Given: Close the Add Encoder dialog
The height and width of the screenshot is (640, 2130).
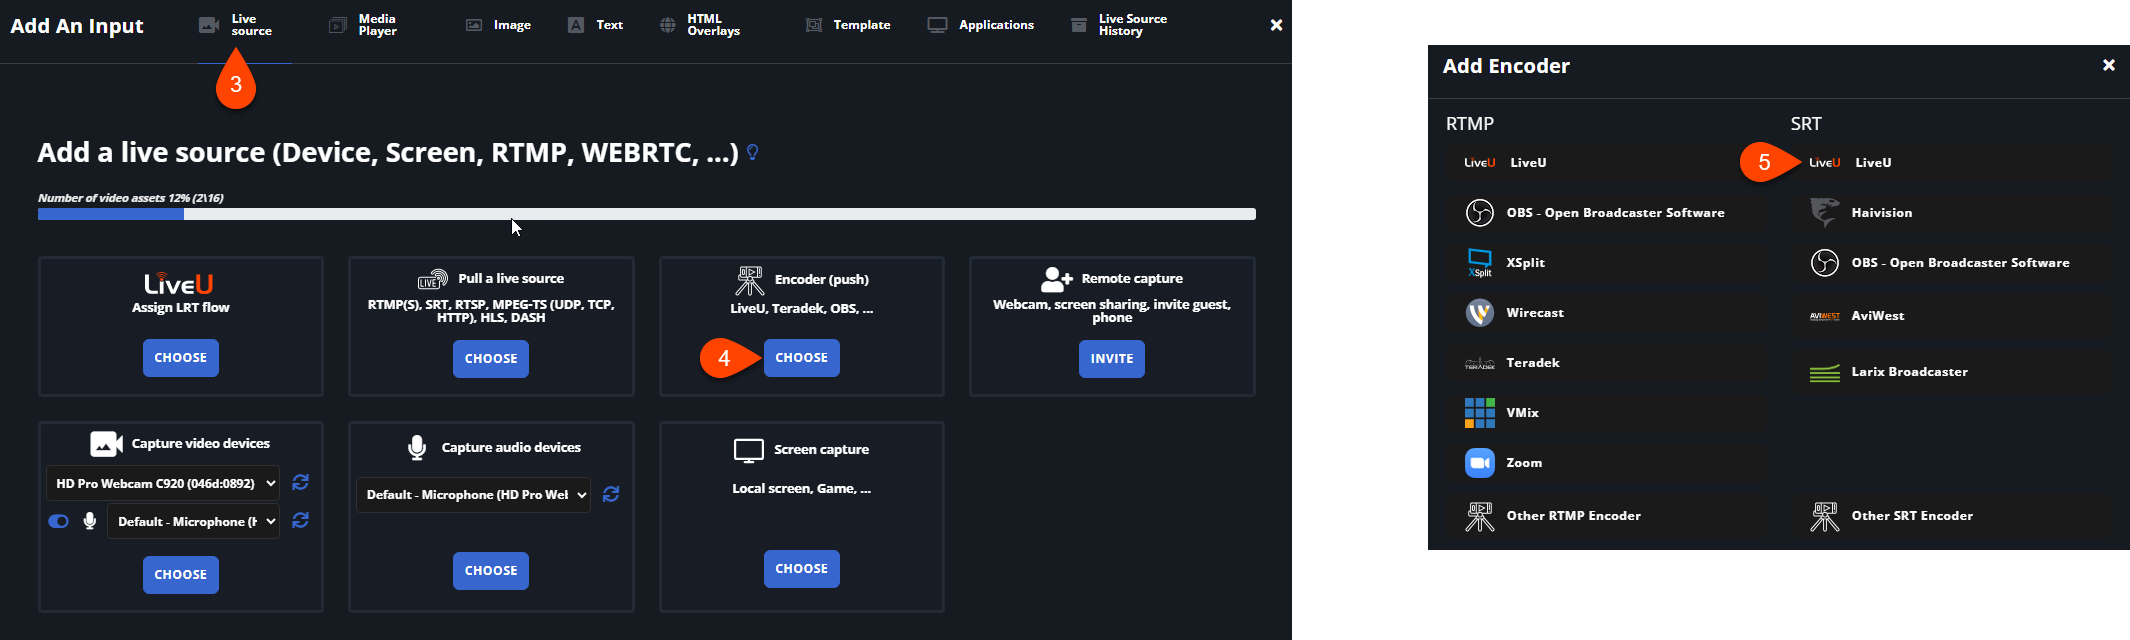Looking at the screenshot, I should click(x=2108, y=65).
